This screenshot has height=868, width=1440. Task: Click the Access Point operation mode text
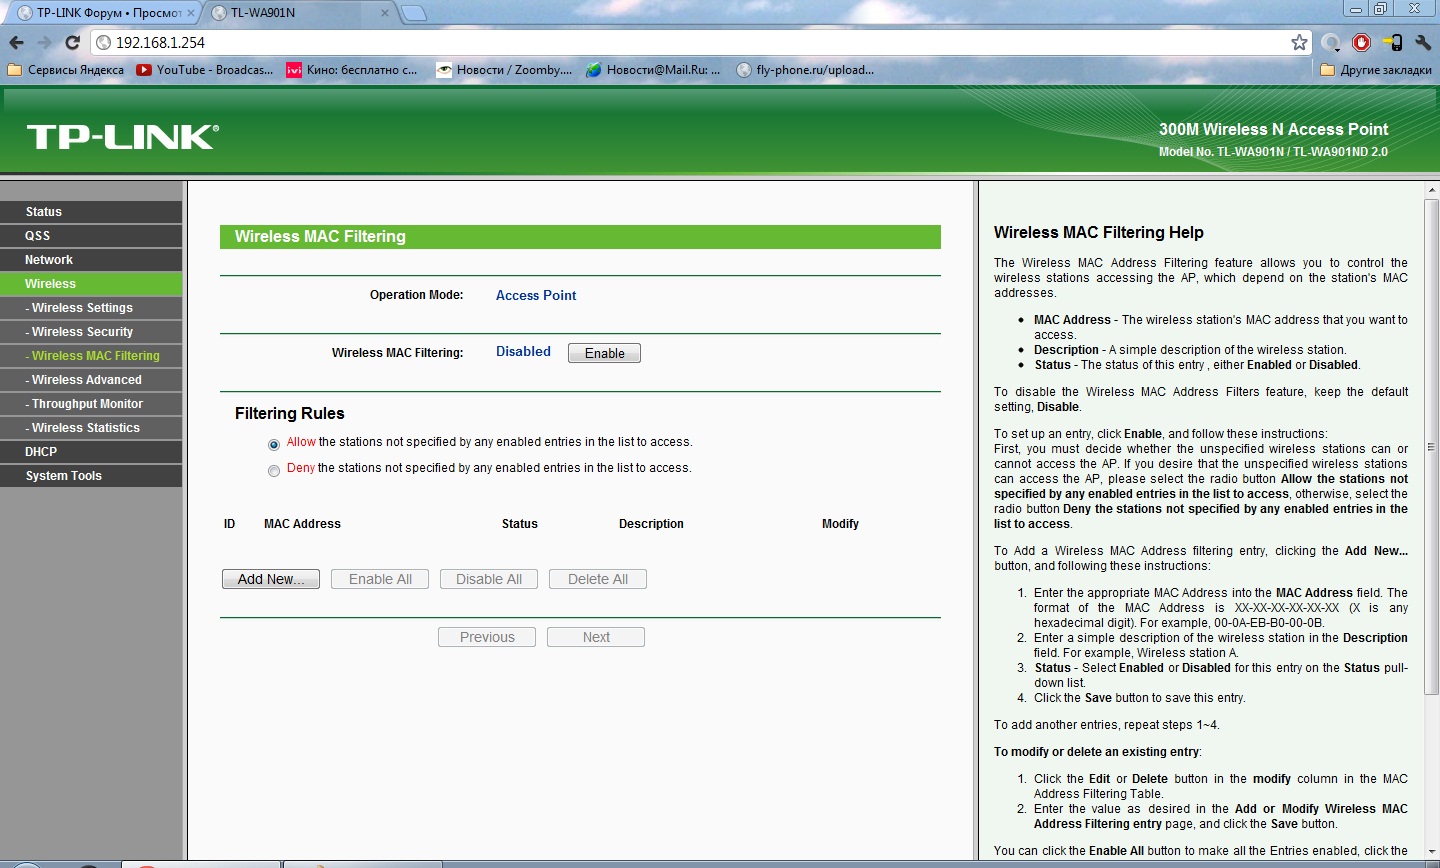tap(536, 295)
